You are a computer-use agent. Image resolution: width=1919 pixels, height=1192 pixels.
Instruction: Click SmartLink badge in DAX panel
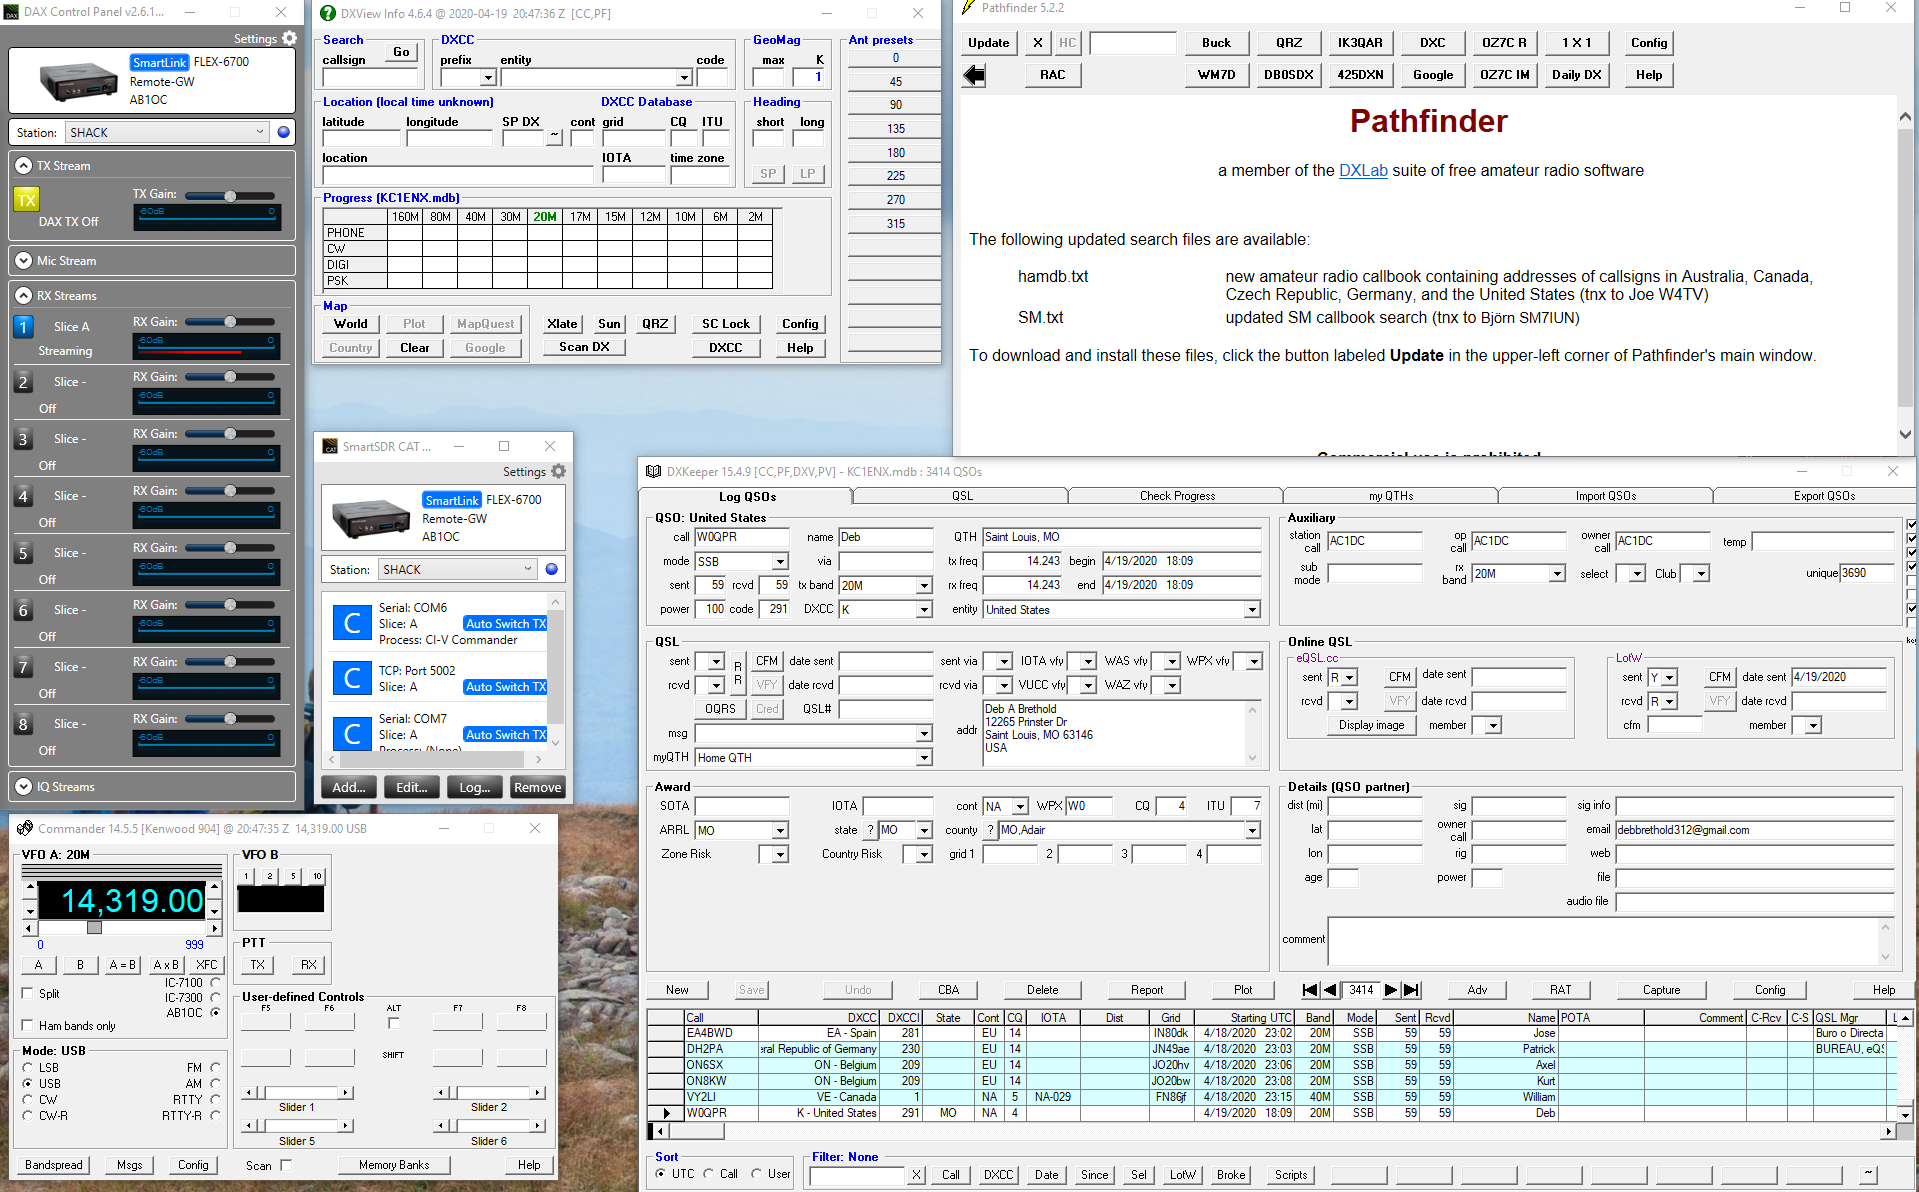pos(159,62)
